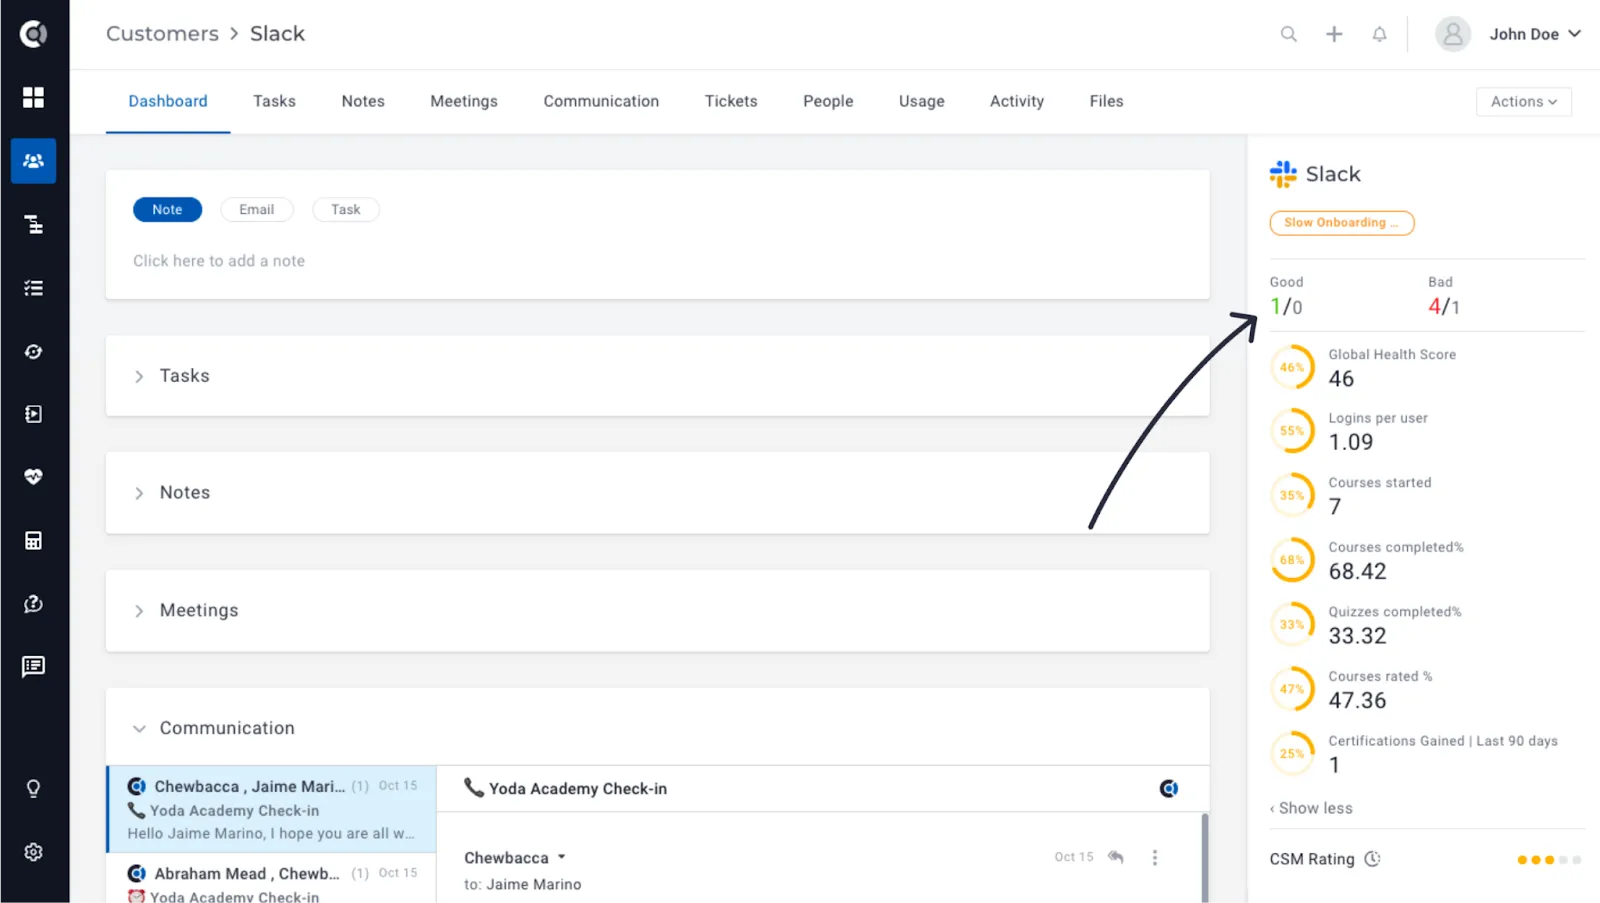Open the Chewbacca sender dropdown arrow
Viewport: 1600px width, 903px height.
tap(561, 857)
